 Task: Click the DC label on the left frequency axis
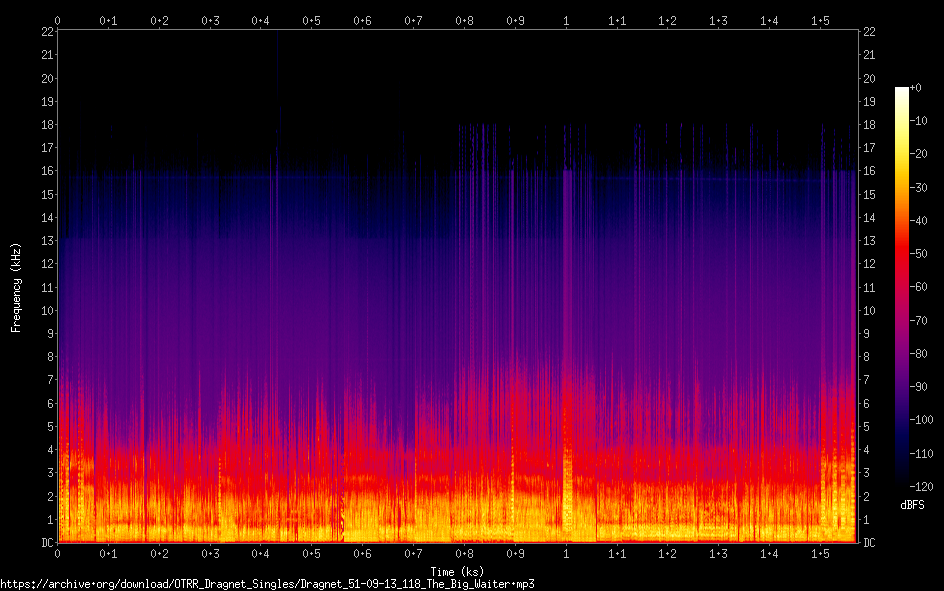(48, 543)
